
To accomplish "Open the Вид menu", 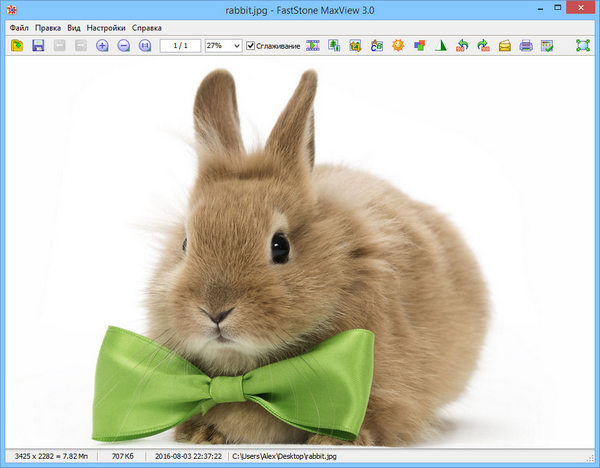I will tap(74, 28).
